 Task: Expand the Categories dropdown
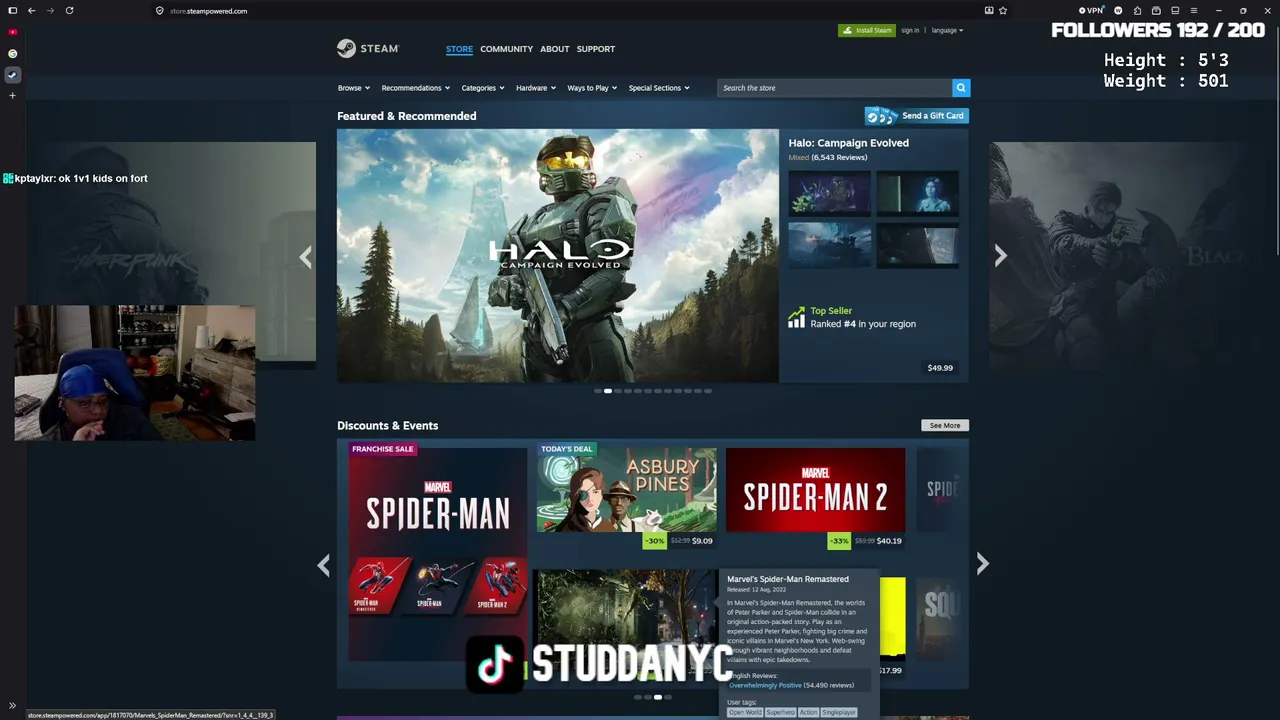[483, 88]
